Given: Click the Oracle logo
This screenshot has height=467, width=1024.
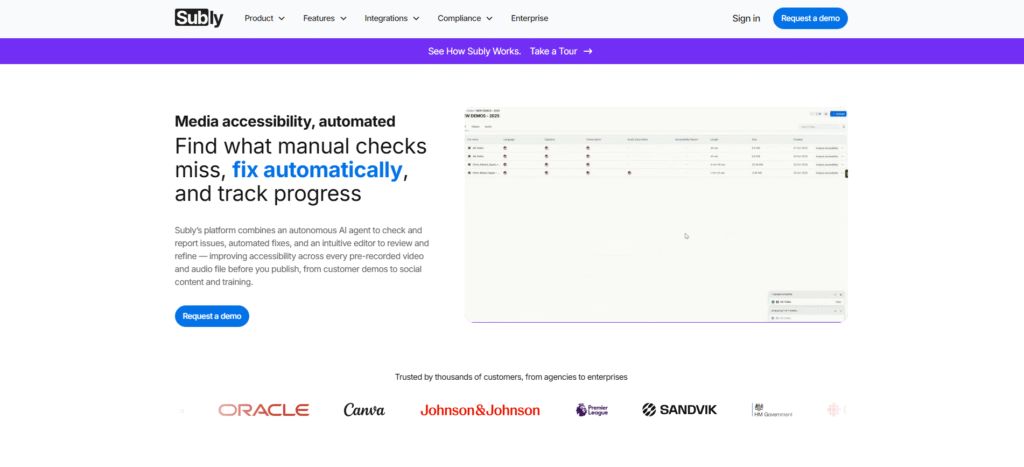Looking at the screenshot, I should 264,410.
